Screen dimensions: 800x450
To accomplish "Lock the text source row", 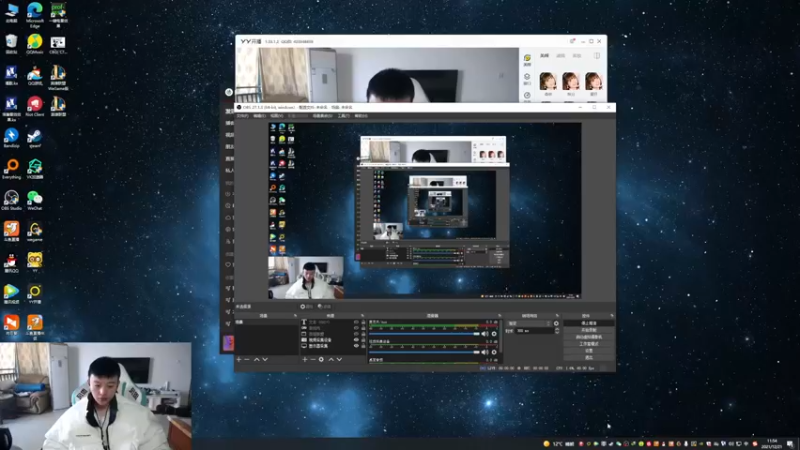I will [x=363, y=322].
